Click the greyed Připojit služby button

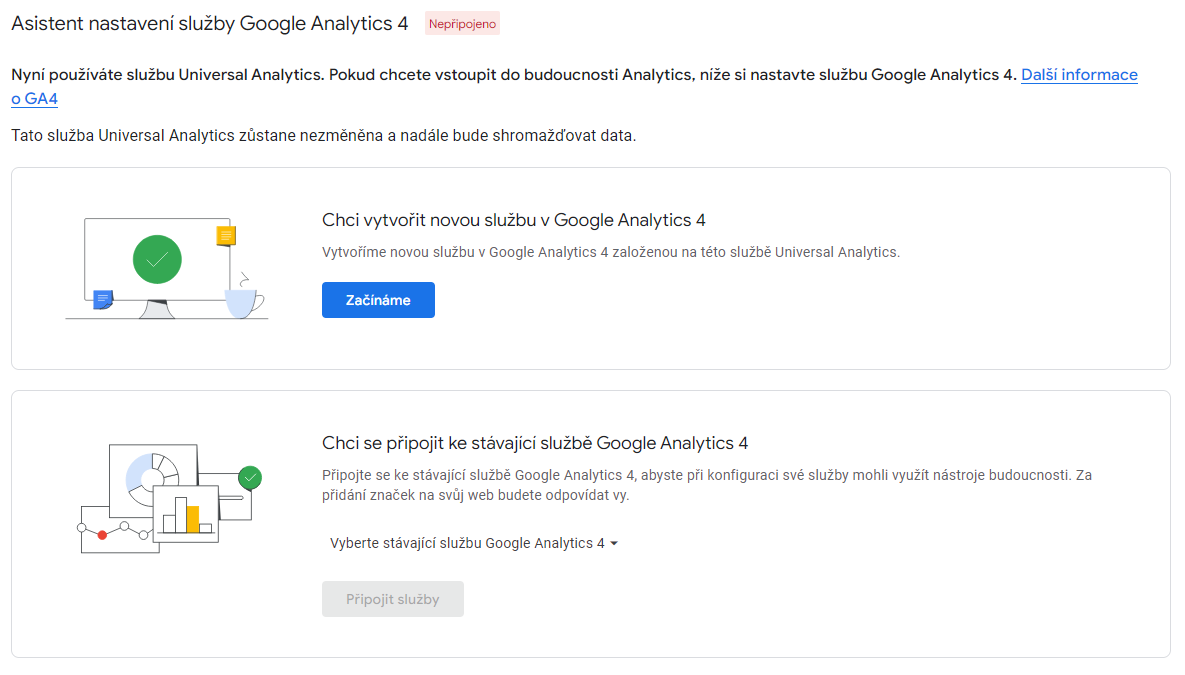393,599
